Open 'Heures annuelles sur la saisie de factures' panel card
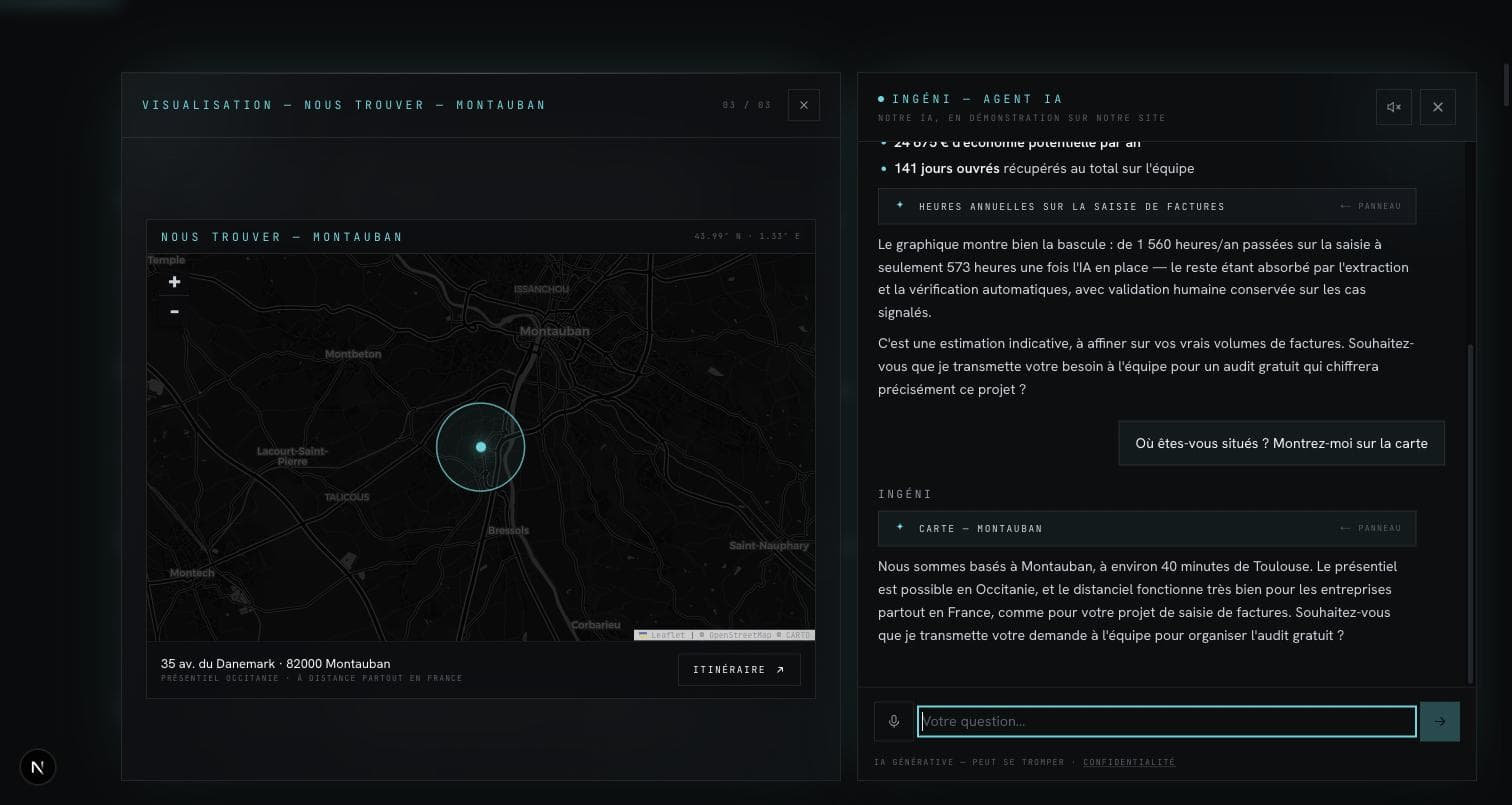 (x=1147, y=206)
